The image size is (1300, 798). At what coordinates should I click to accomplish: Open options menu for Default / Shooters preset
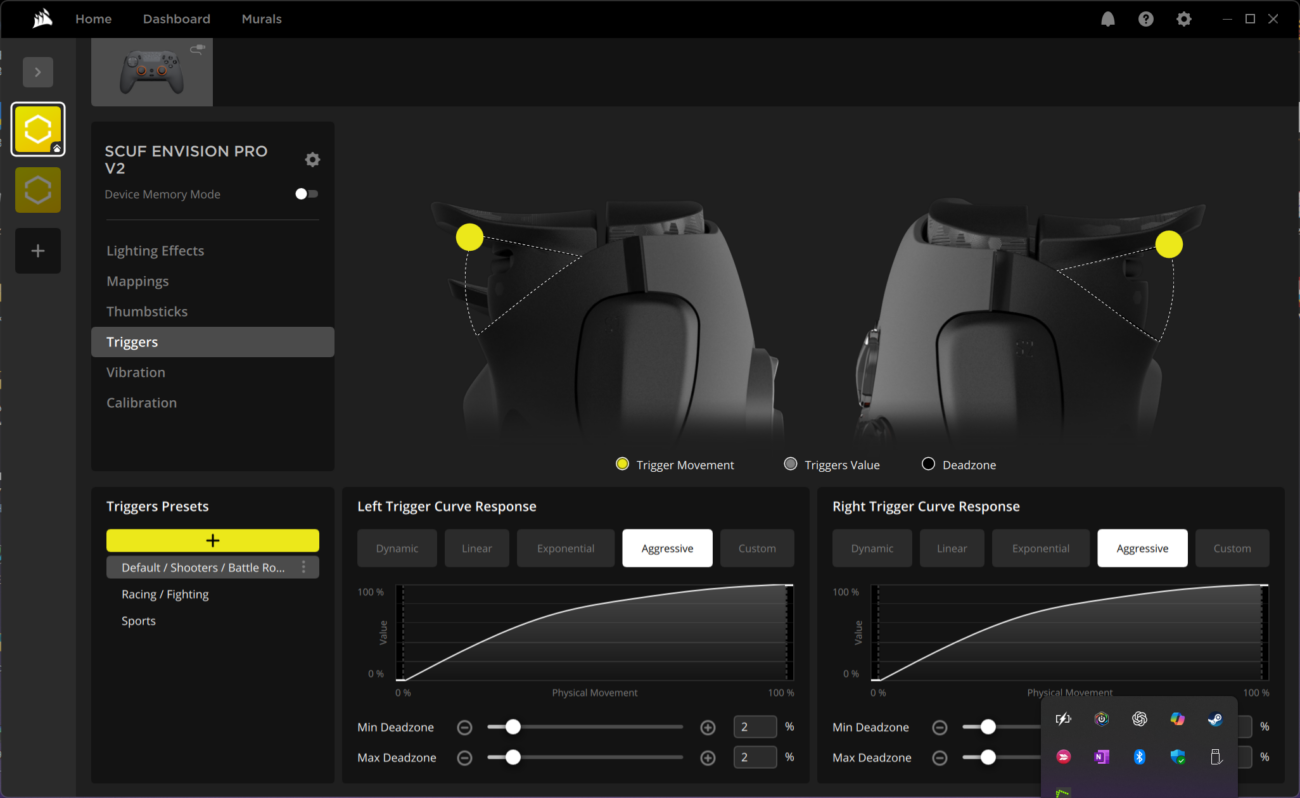305,567
